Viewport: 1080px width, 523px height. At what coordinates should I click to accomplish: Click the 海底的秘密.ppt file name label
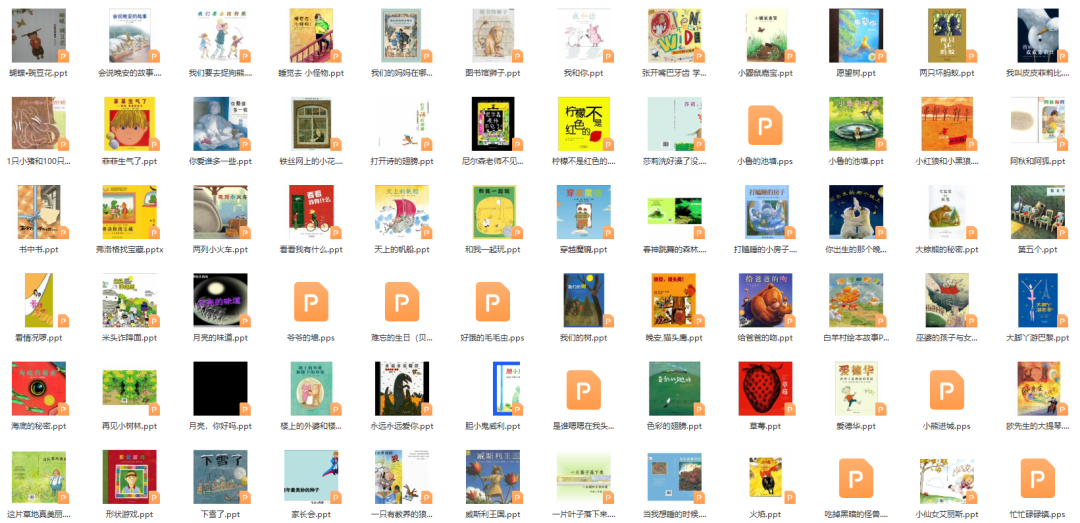(x=39, y=426)
